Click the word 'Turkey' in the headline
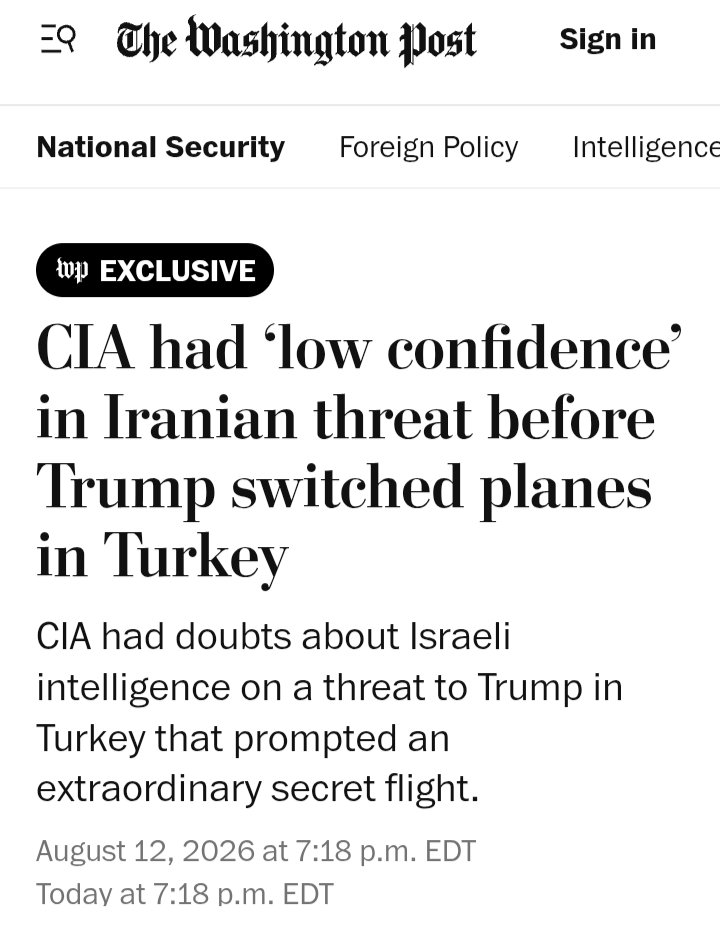This screenshot has height=948, width=720. pos(195,556)
